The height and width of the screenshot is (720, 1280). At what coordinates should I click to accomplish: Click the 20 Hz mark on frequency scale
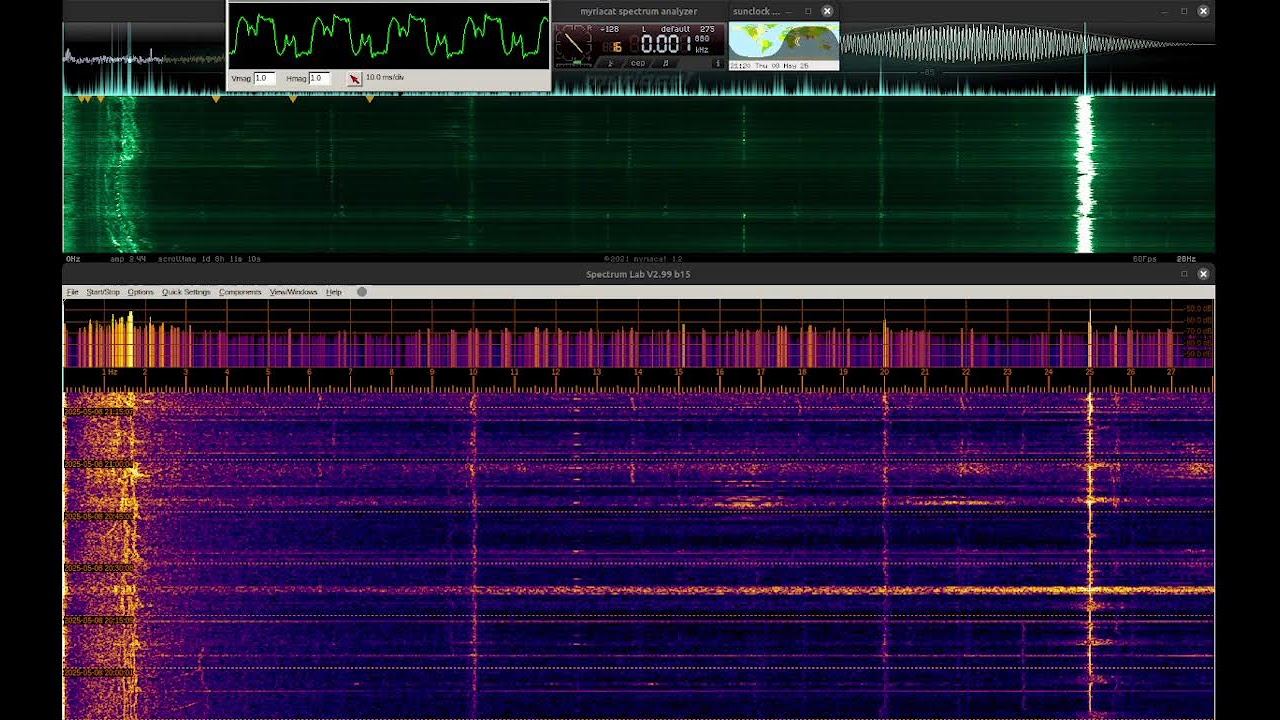(x=884, y=372)
